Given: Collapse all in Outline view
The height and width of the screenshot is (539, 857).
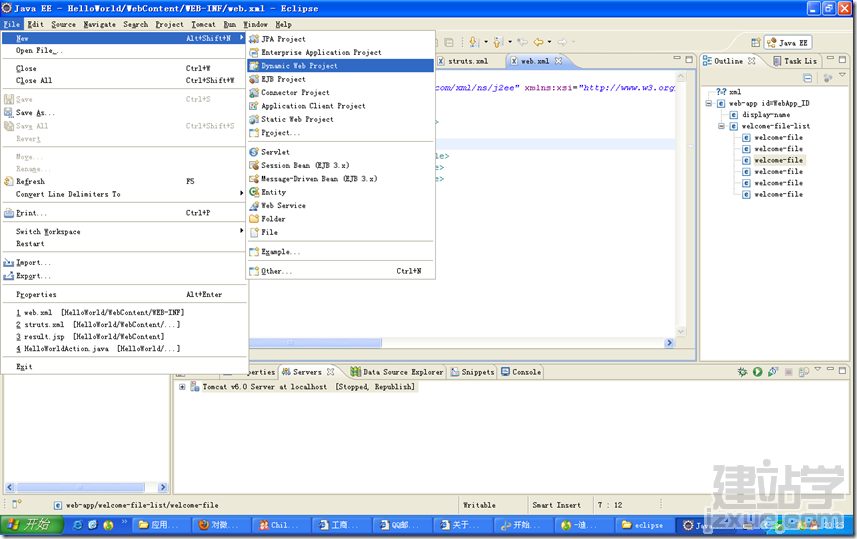Looking at the screenshot, I should [x=807, y=78].
